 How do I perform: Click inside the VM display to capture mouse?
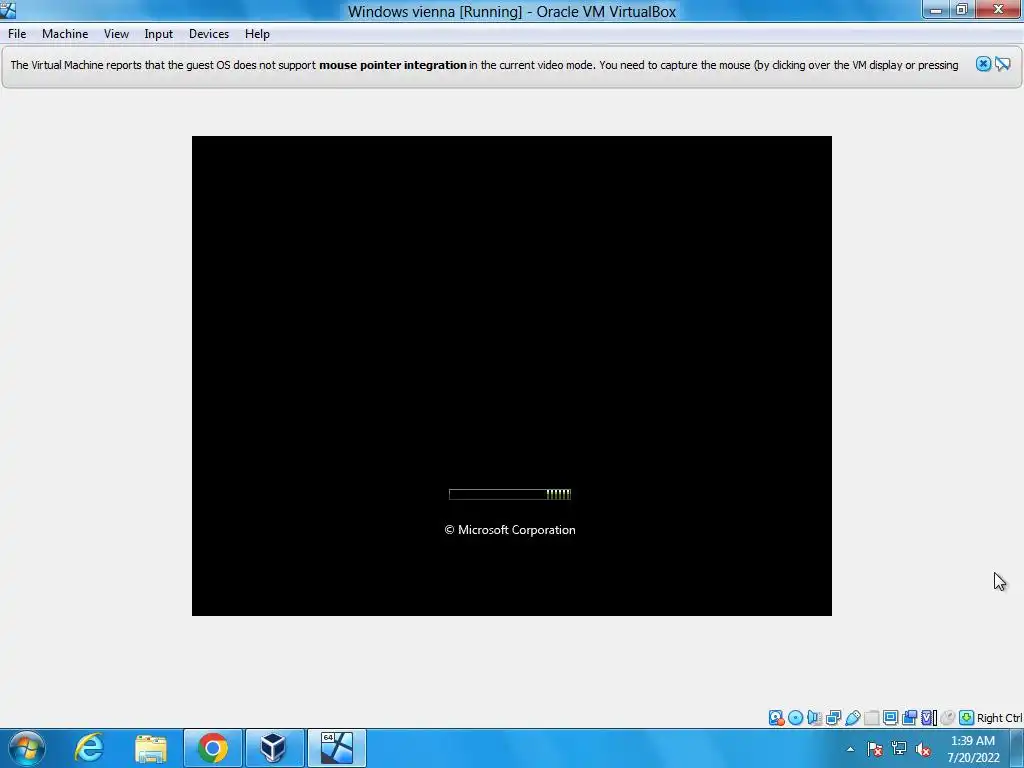point(511,376)
